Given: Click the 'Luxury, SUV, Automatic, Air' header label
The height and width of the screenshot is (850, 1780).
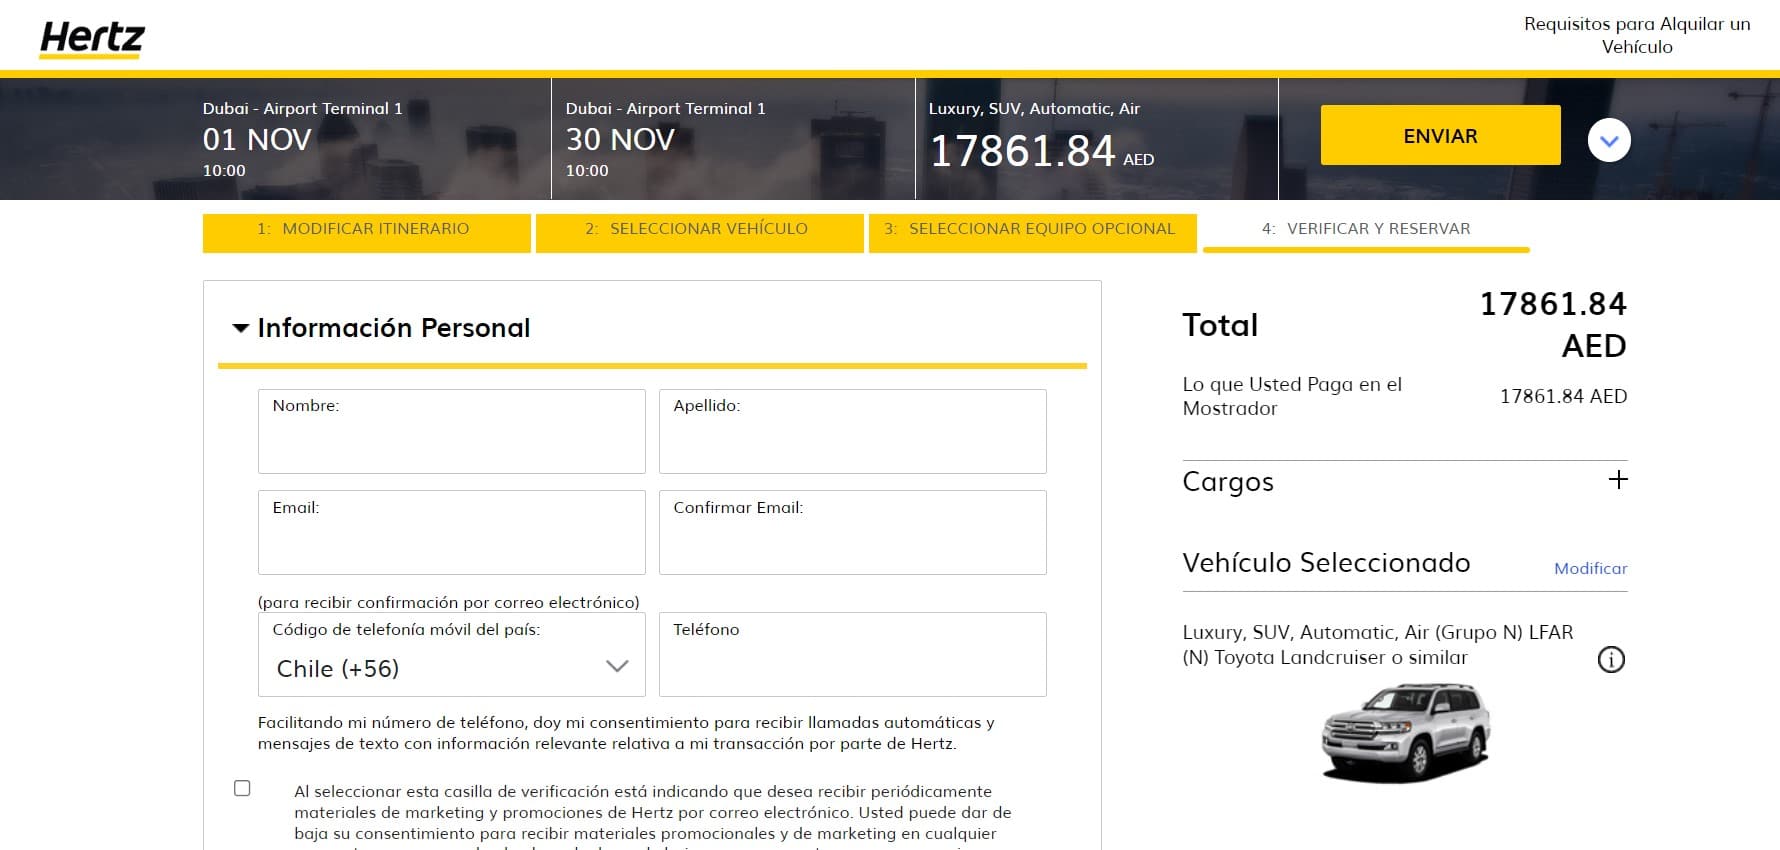Looking at the screenshot, I should pyautogui.click(x=1034, y=109).
